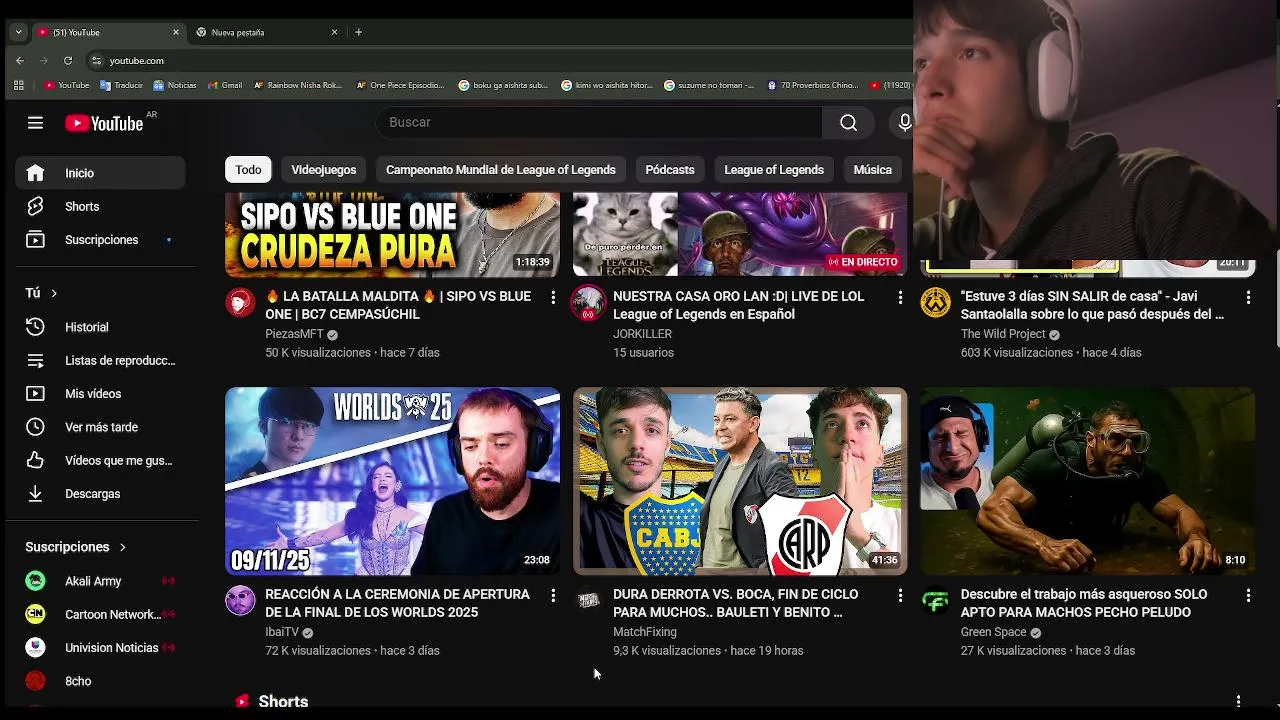Open Descargas in the sidebar
This screenshot has height=720, width=1280.
[x=100, y=494]
